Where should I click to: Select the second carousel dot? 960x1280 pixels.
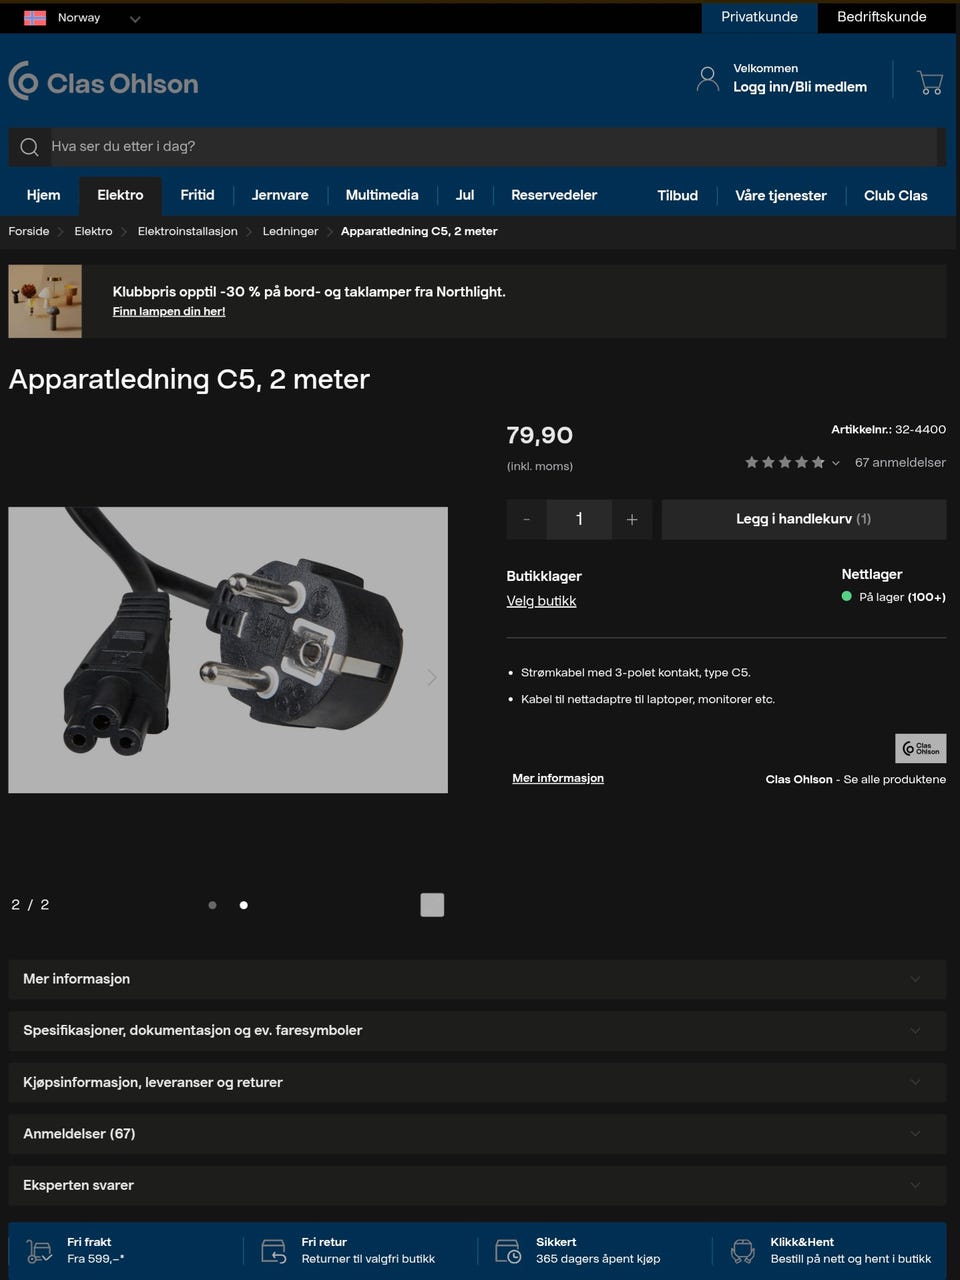(244, 905)
